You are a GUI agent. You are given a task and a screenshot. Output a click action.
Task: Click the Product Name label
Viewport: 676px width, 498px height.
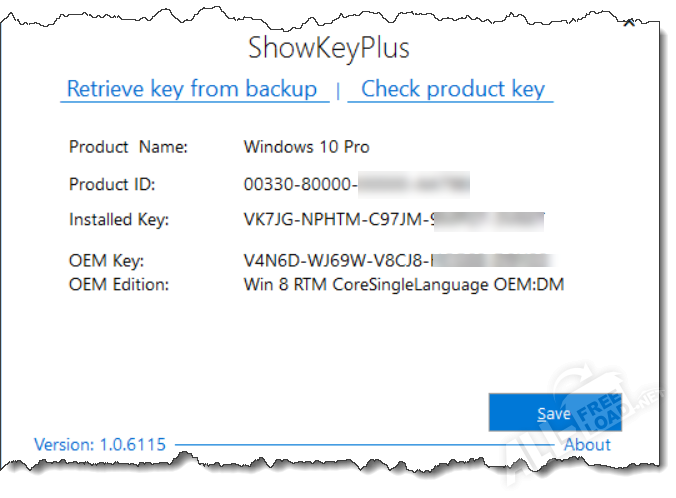(x=128, y=147)
